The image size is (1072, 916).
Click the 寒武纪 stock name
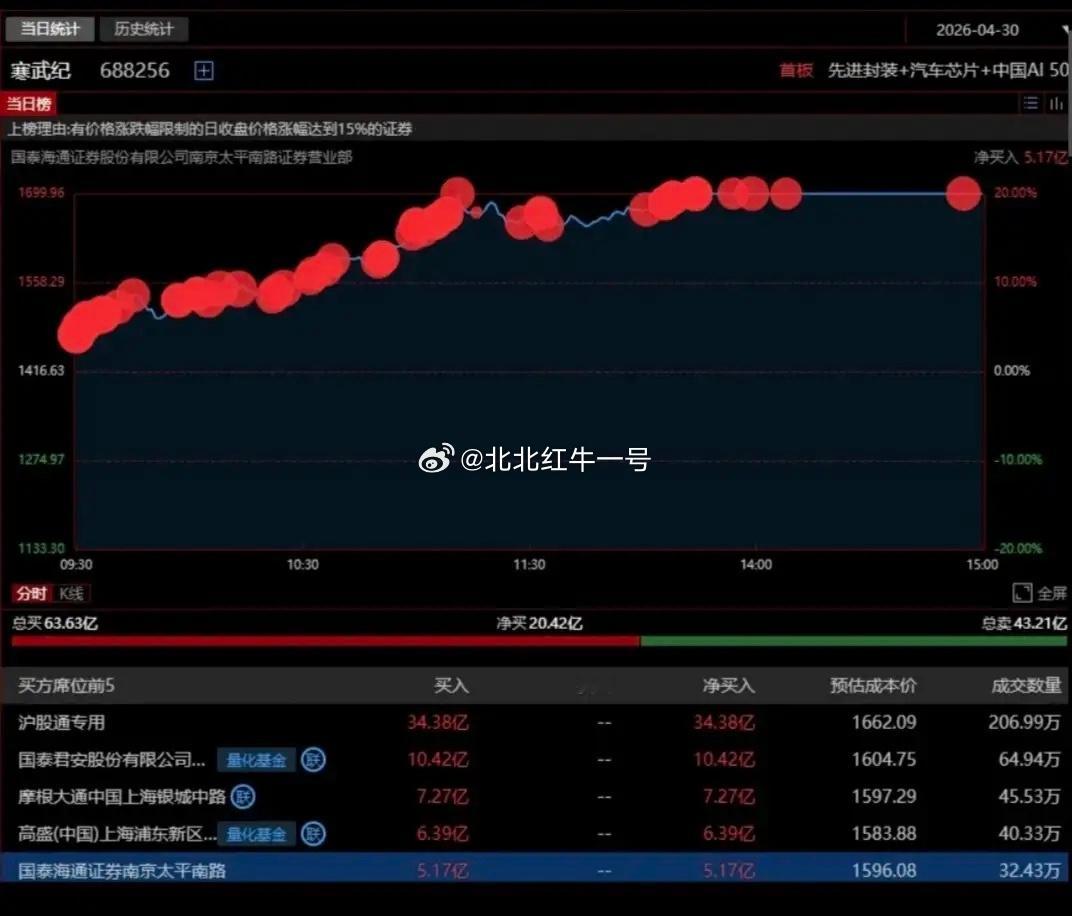pyautogui.click(x=40, y=70)
